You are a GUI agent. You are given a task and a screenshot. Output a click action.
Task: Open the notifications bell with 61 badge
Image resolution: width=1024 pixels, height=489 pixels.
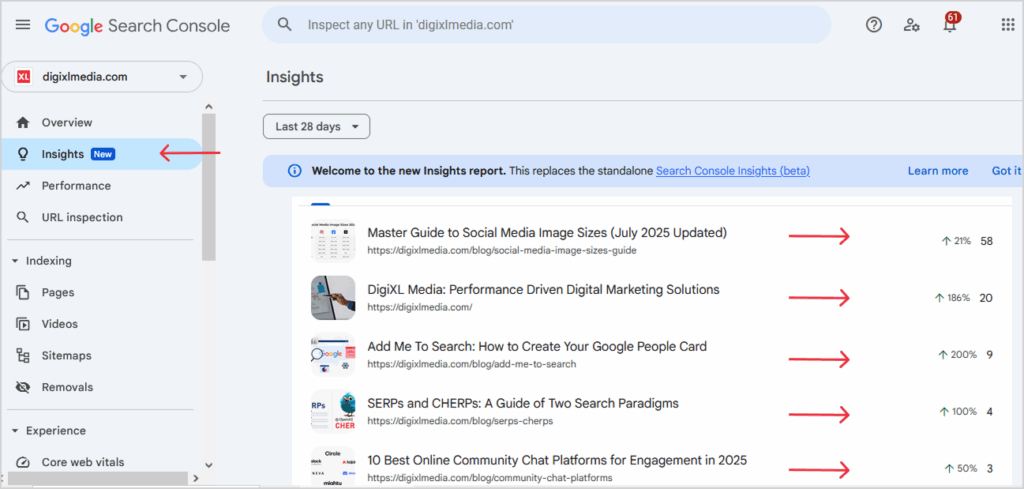click(950, 24)
